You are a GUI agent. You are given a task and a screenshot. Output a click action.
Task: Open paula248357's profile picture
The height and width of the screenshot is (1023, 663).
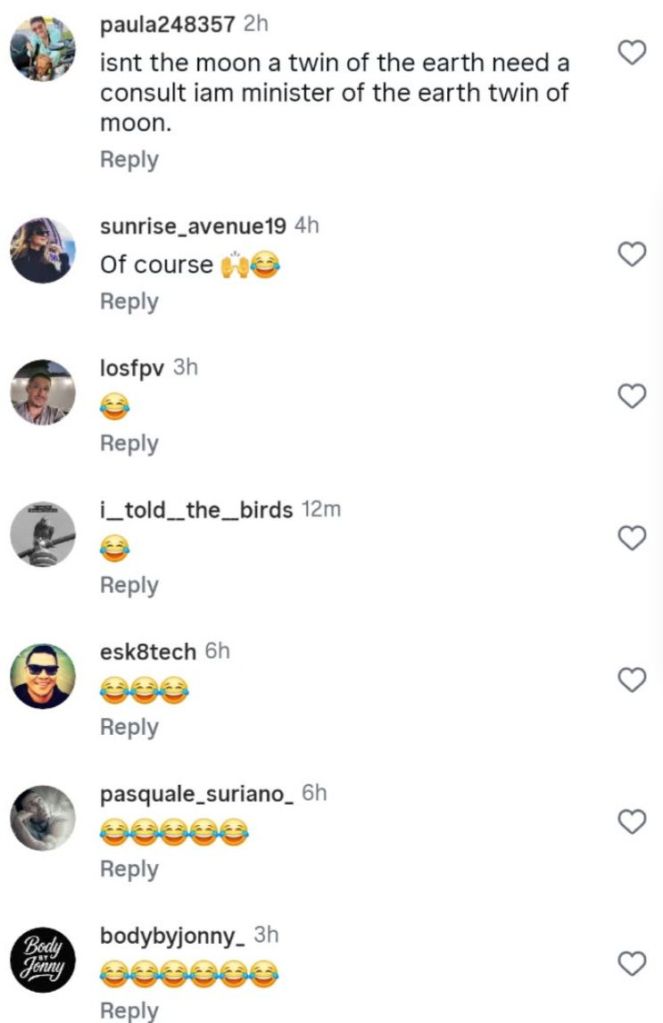43,49
